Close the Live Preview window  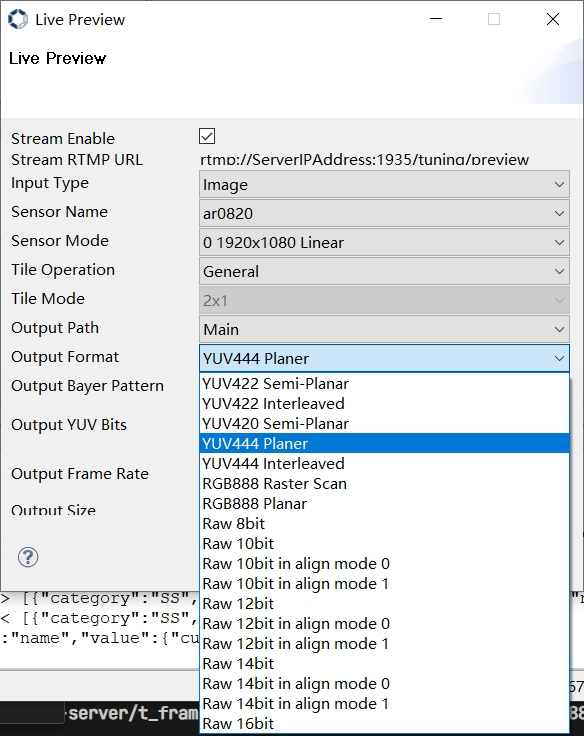[x=553, y=19]
